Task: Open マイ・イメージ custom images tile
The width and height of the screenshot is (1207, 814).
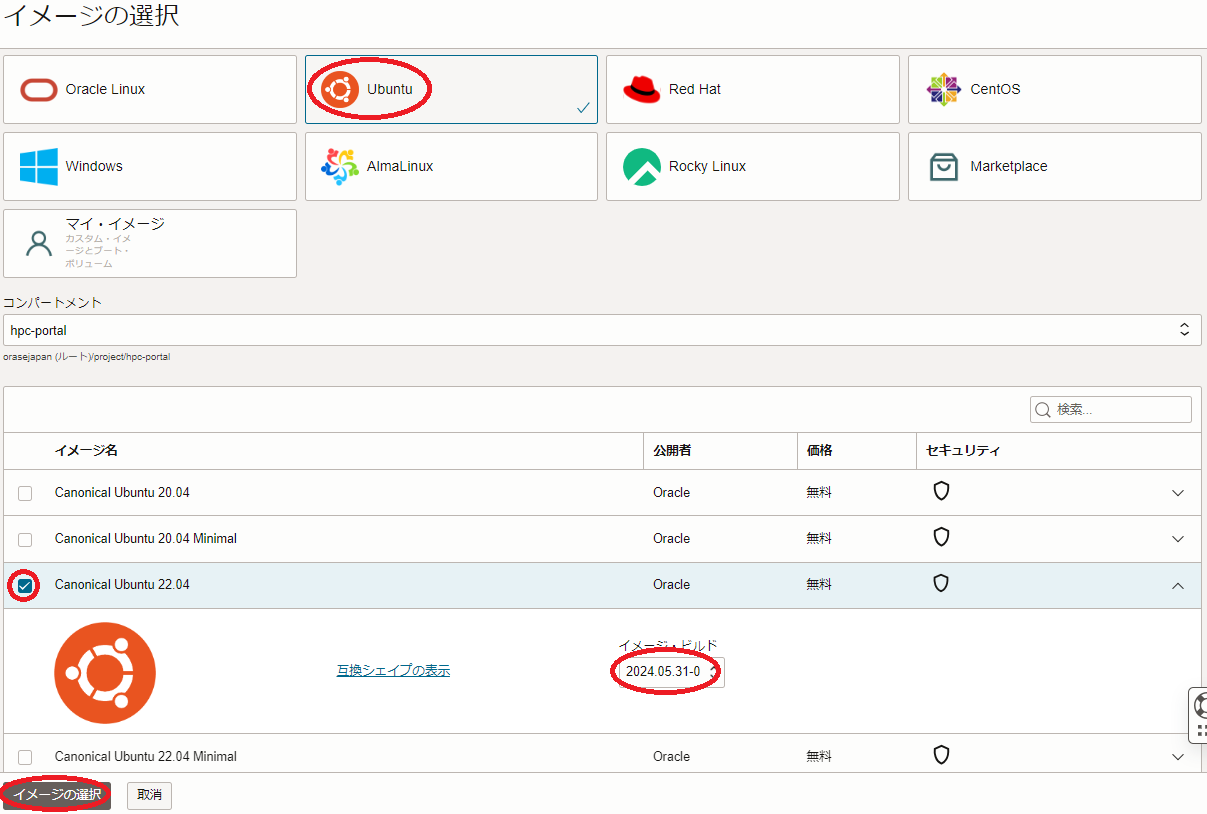Action: pyautogui.click(x=150, y=243)
